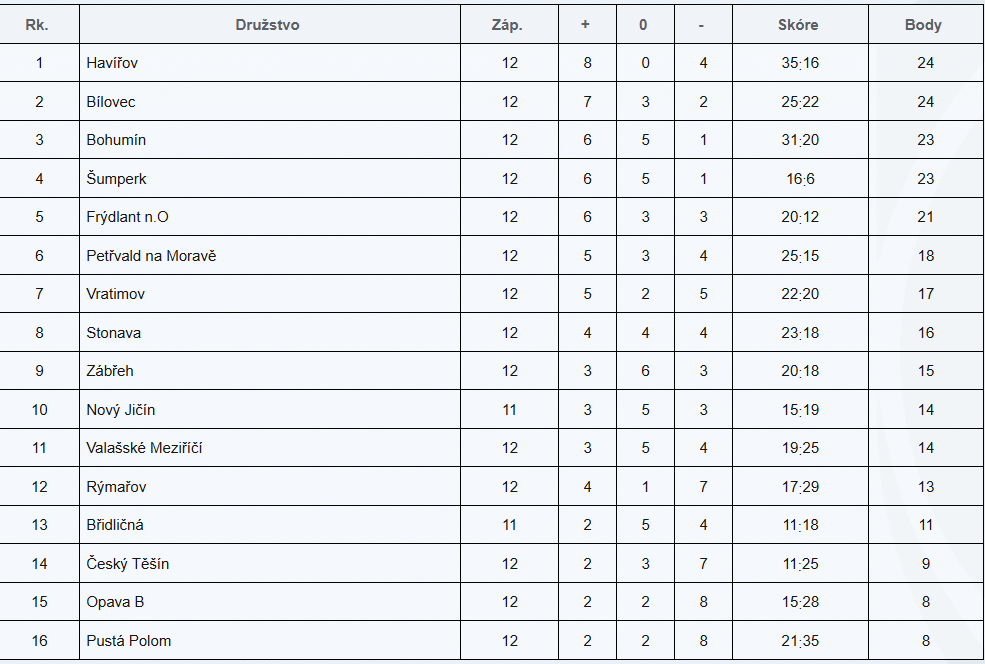Image resolution: width=985 pixels, height=664 pixels.
Task: Sort by the Body column header
Action: [923, 25]
